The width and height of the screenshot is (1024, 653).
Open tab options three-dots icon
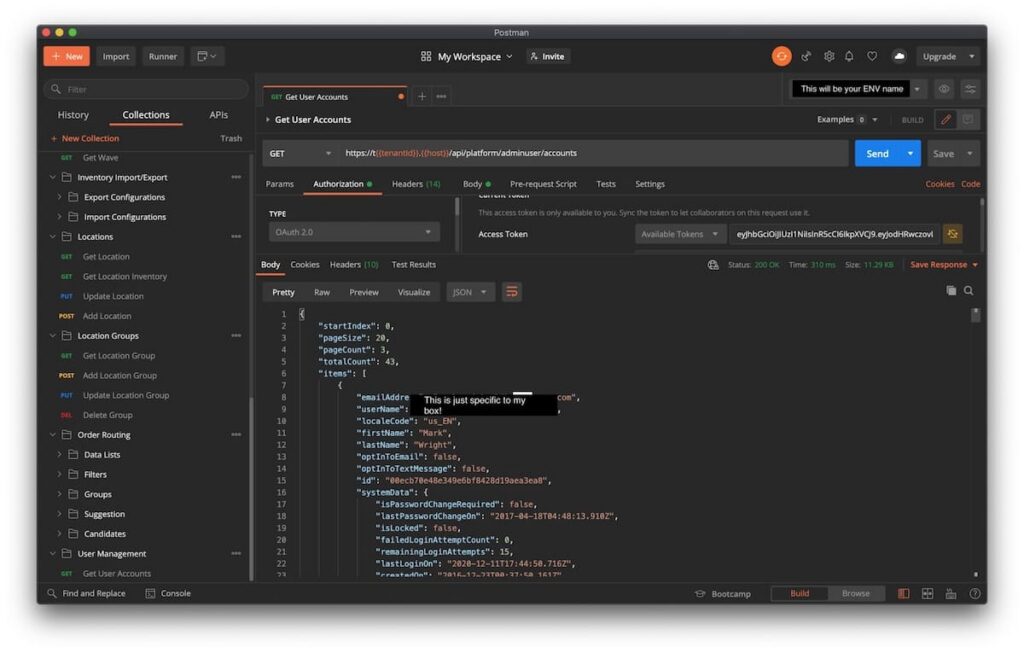[x=441, y=97]
